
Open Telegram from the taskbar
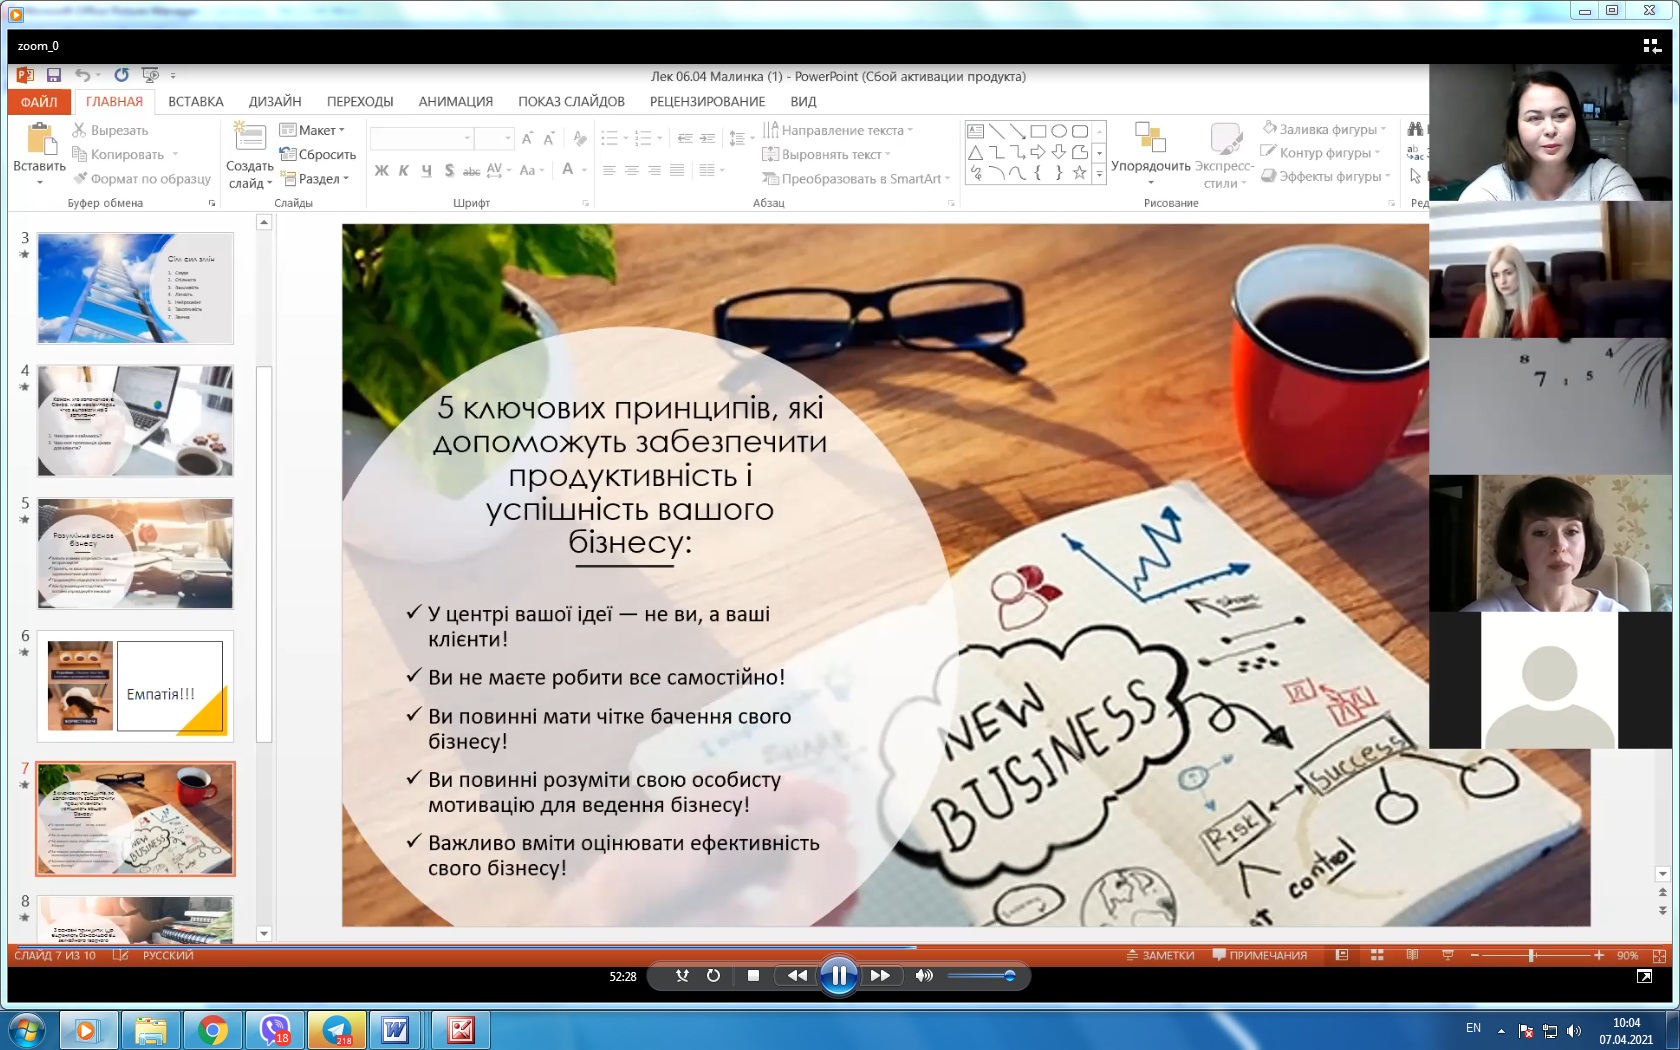pyautogui.click(x=337, y=1029)
